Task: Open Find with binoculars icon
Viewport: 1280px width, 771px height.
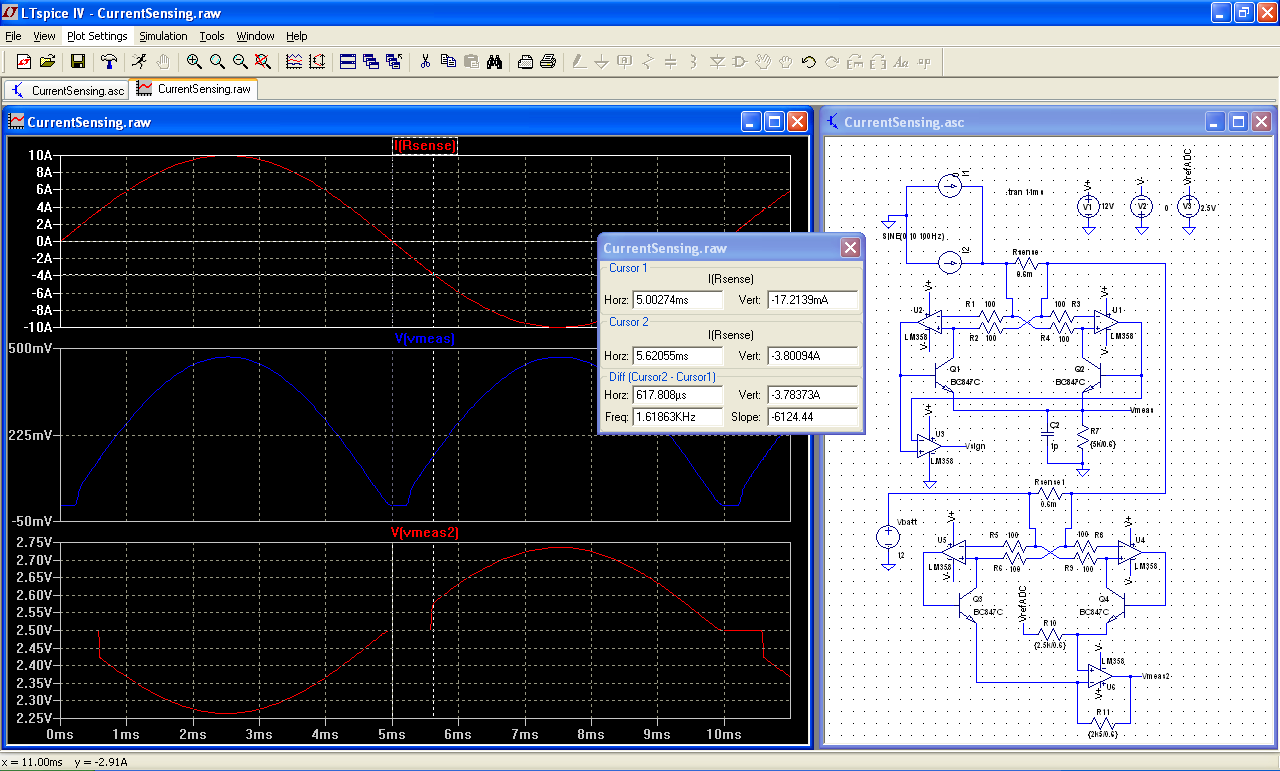Action: click(494, 62)
